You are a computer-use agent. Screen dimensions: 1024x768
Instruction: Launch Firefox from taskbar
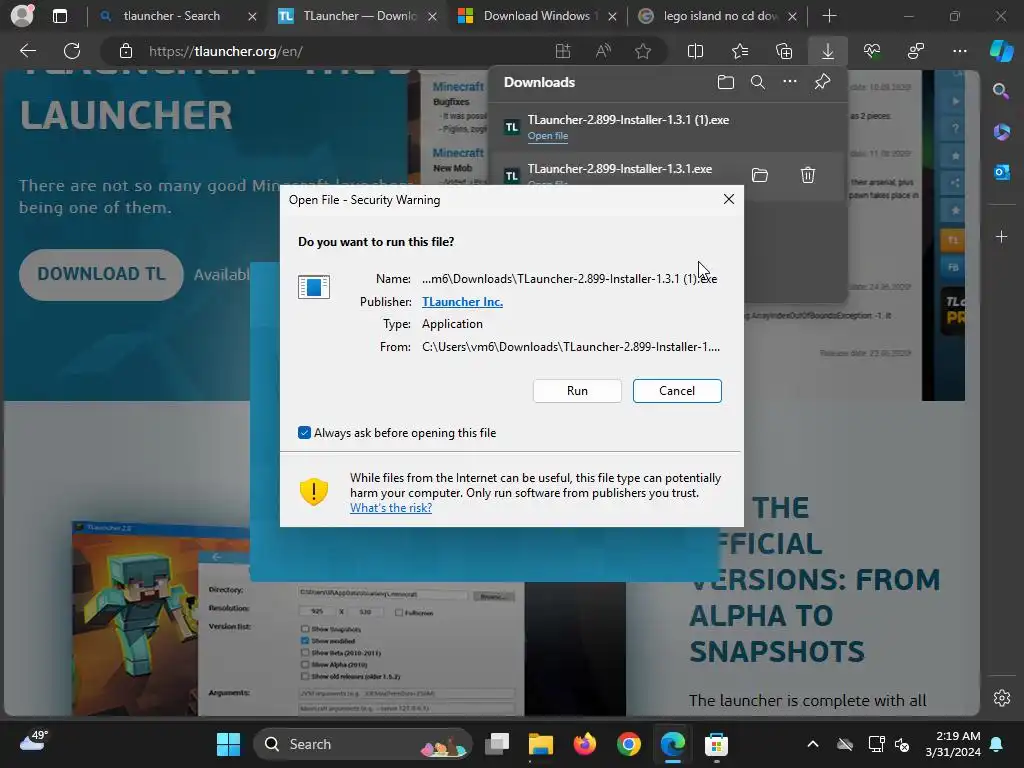pyautogui.click(x=584, y=744)
